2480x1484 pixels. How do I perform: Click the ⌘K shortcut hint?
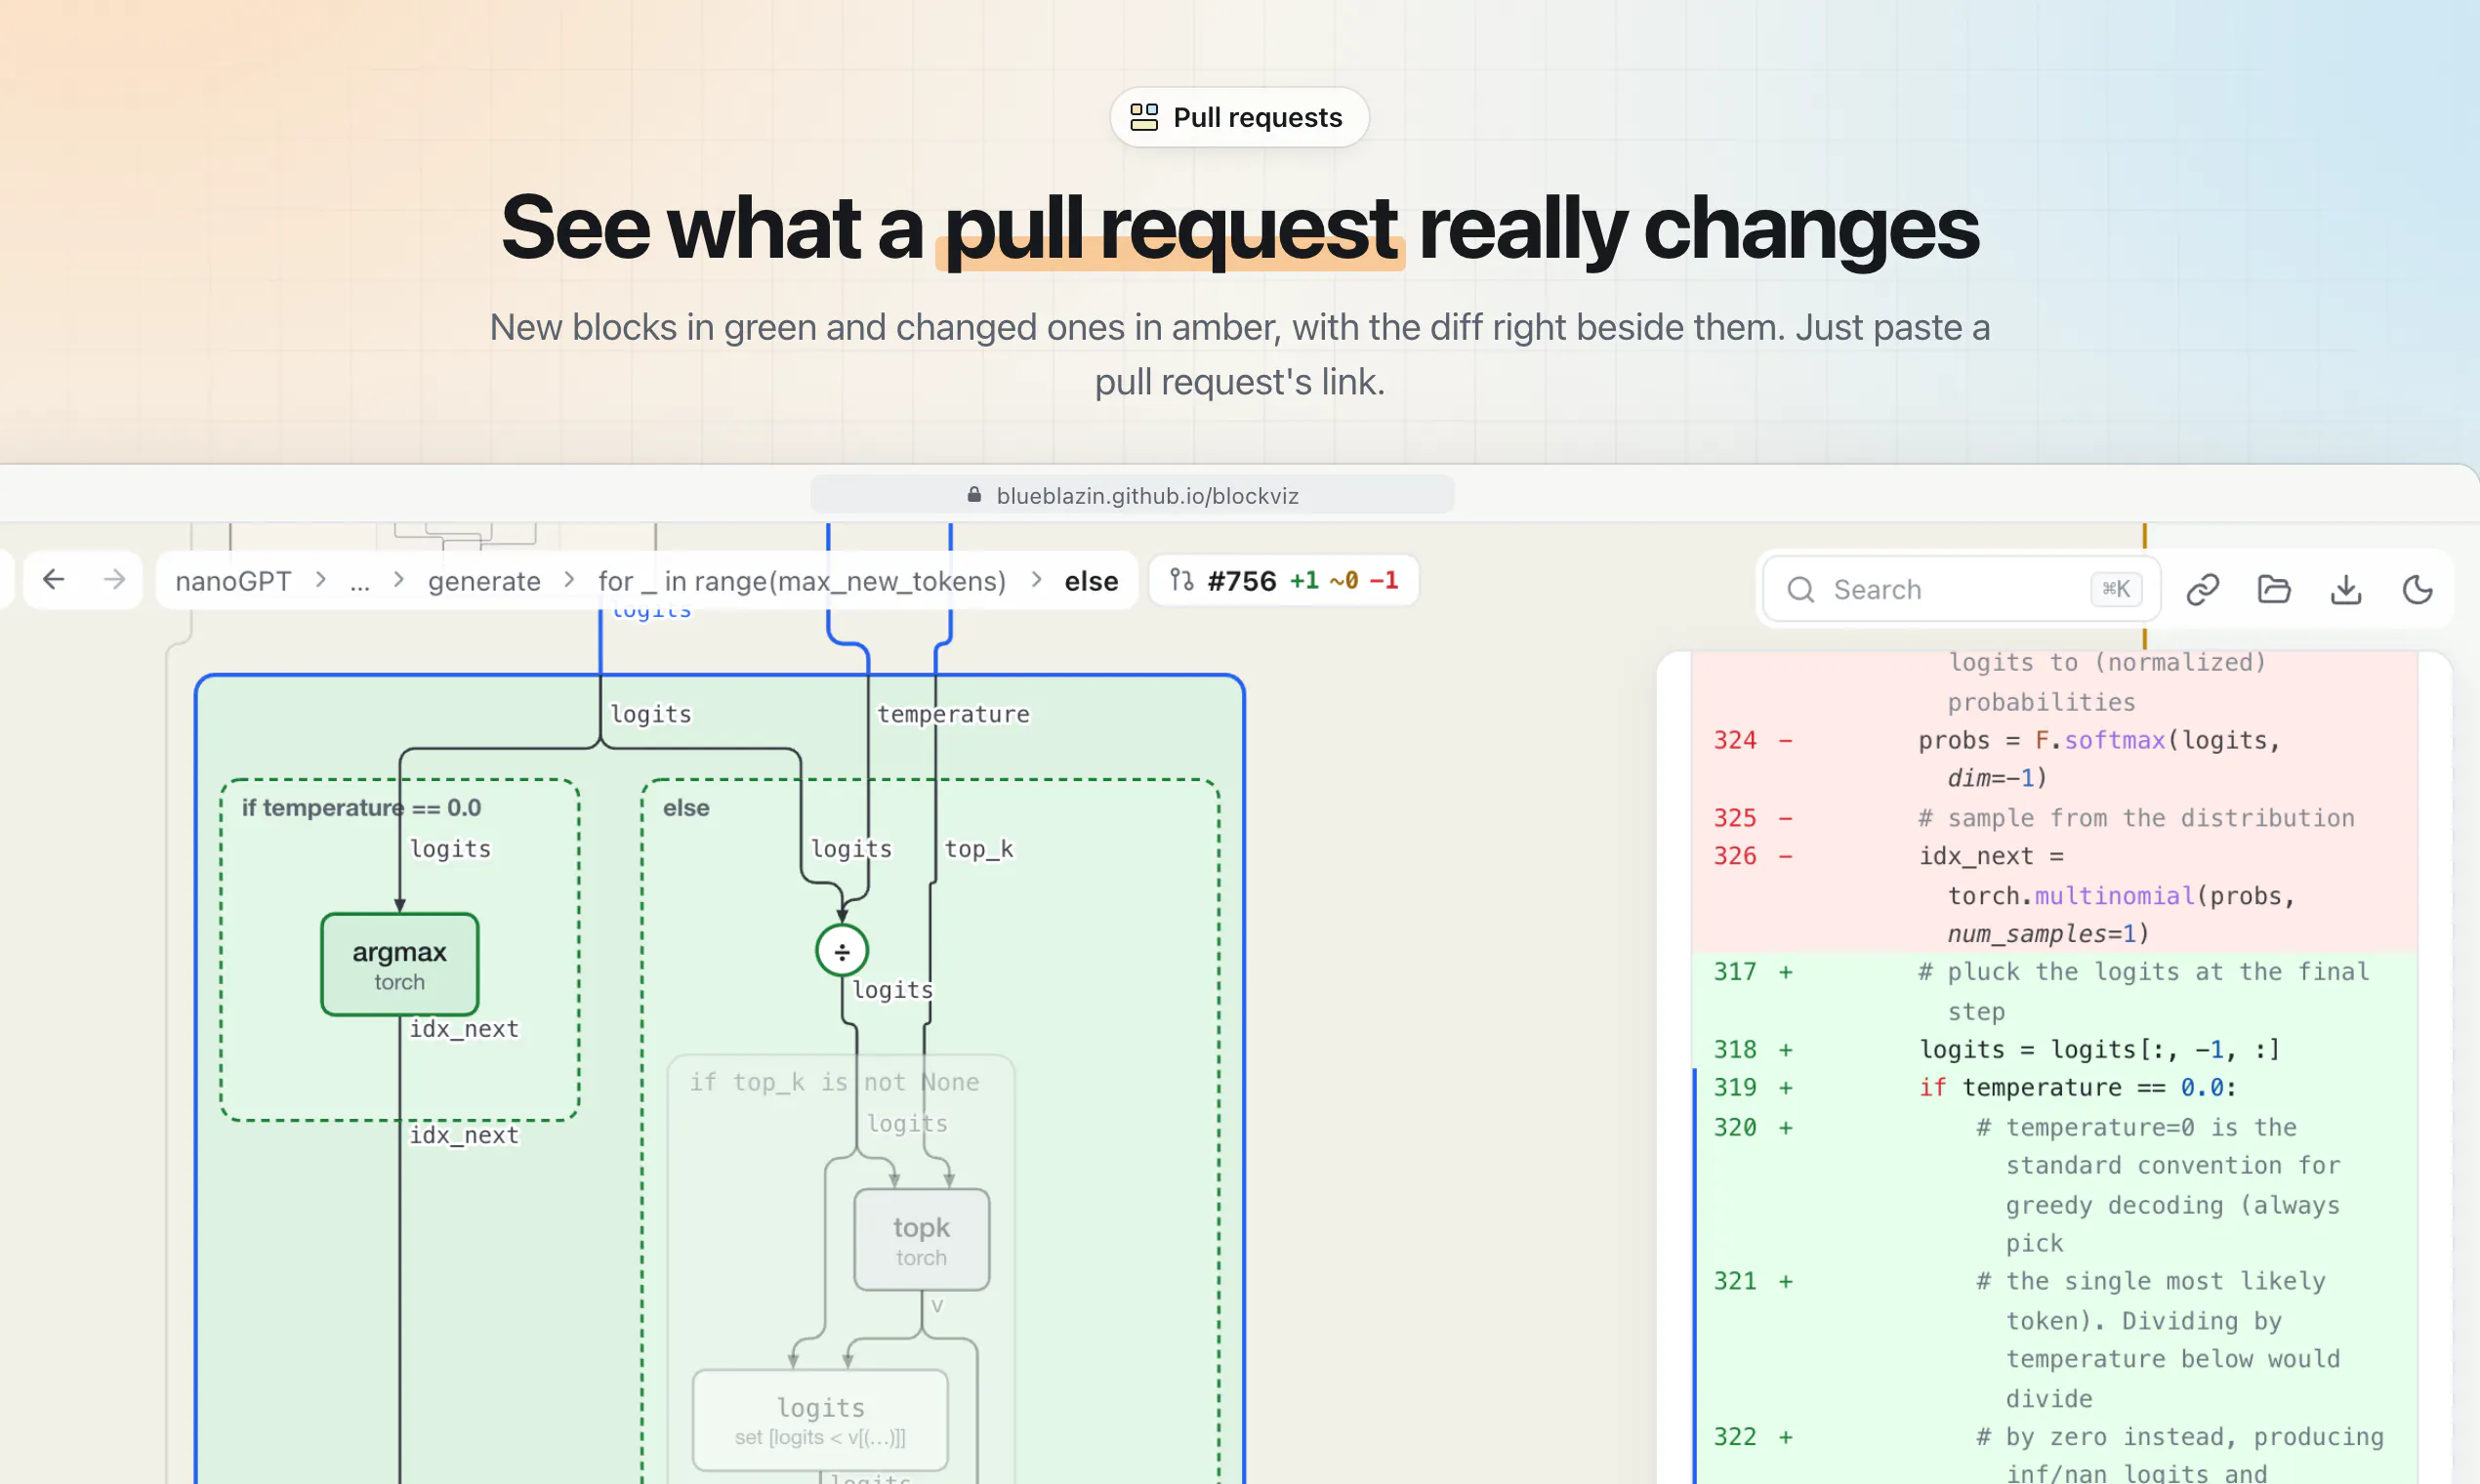pos(2115,589)
